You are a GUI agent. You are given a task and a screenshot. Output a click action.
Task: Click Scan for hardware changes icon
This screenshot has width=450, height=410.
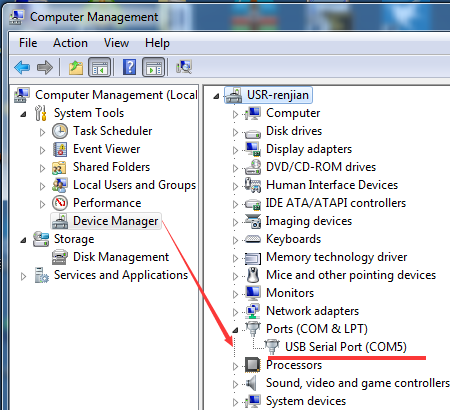184,67
